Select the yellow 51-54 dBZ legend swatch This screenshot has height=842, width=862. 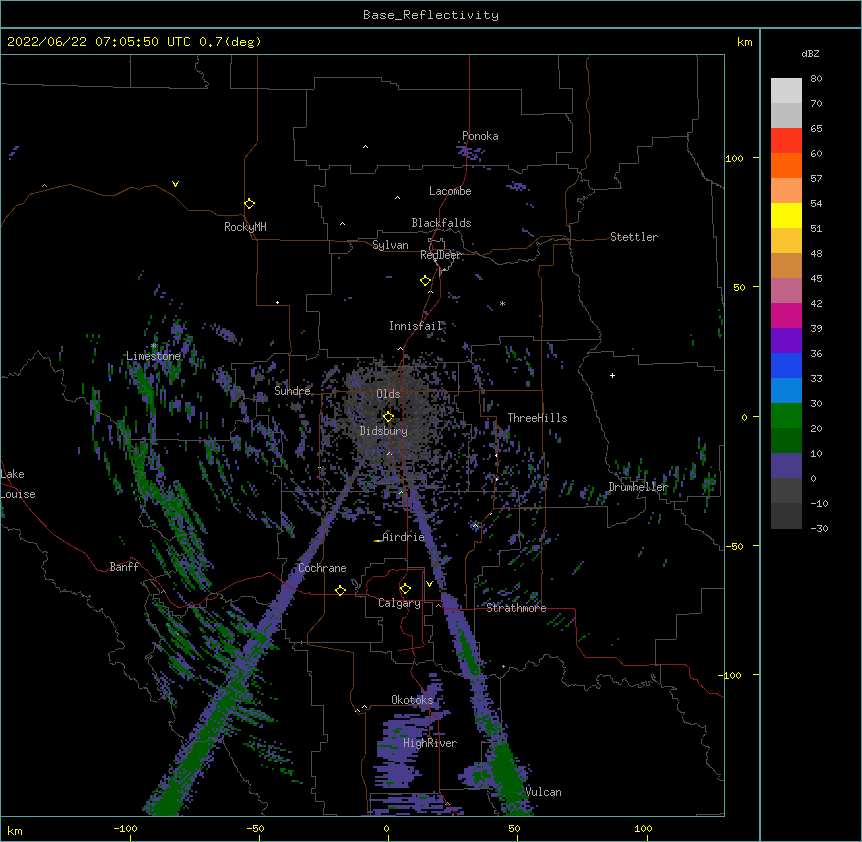[786, 215]
